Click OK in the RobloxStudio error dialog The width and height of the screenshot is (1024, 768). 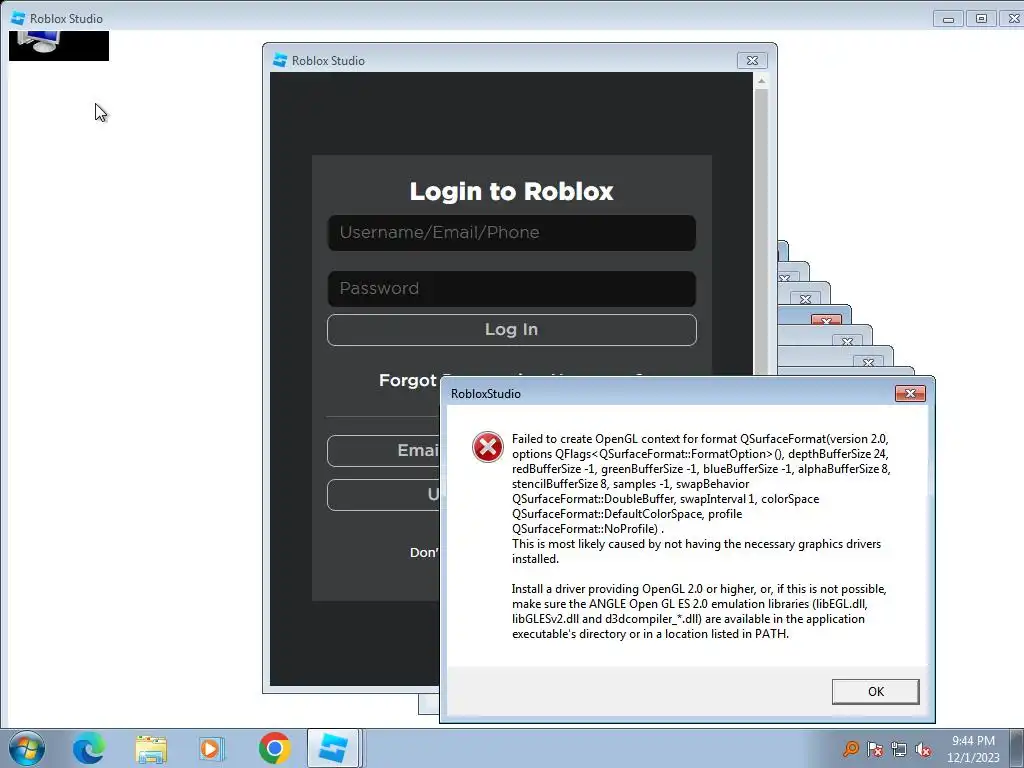(875, 692)
